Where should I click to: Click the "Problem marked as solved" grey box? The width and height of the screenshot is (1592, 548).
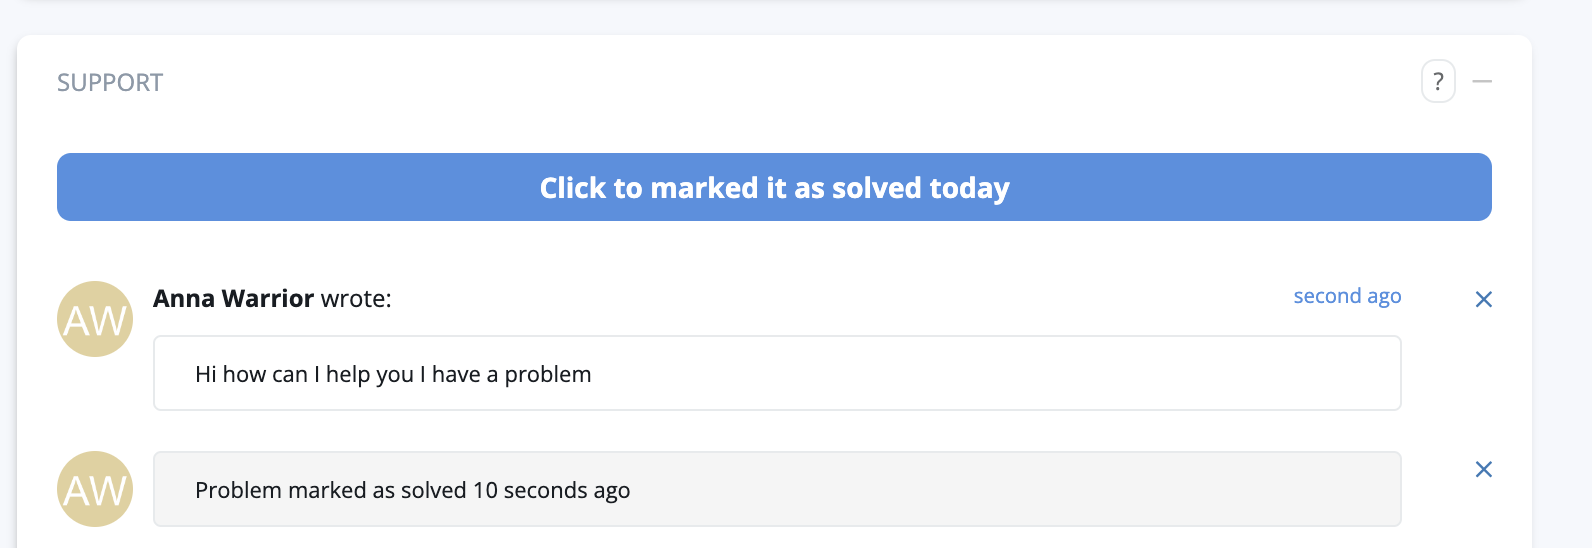point(776,489)
